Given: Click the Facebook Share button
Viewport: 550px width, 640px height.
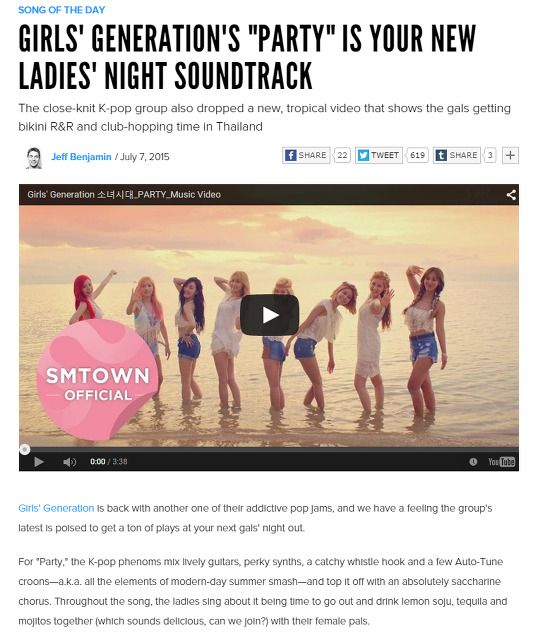Looking at the screenshot, I should coord(306,156).
